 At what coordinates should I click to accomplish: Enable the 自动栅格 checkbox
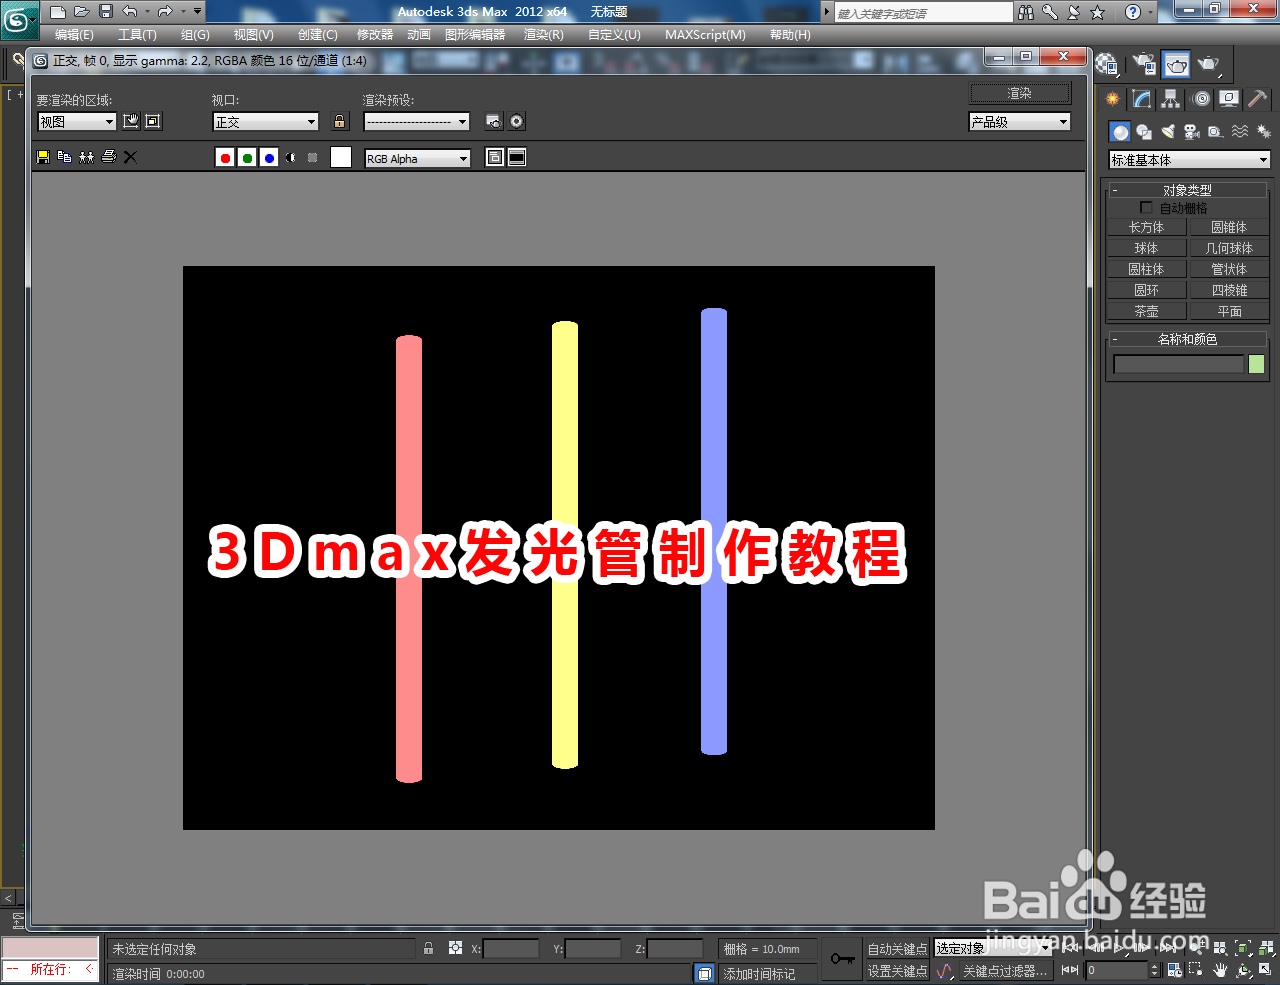[x=1147, y=208]
